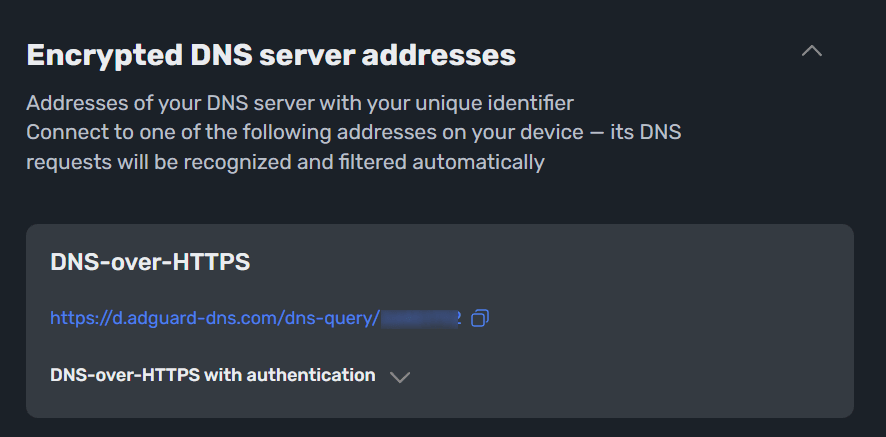
Task: Click 'requests will be recognized and filtered' text
Action: [285, 162]
